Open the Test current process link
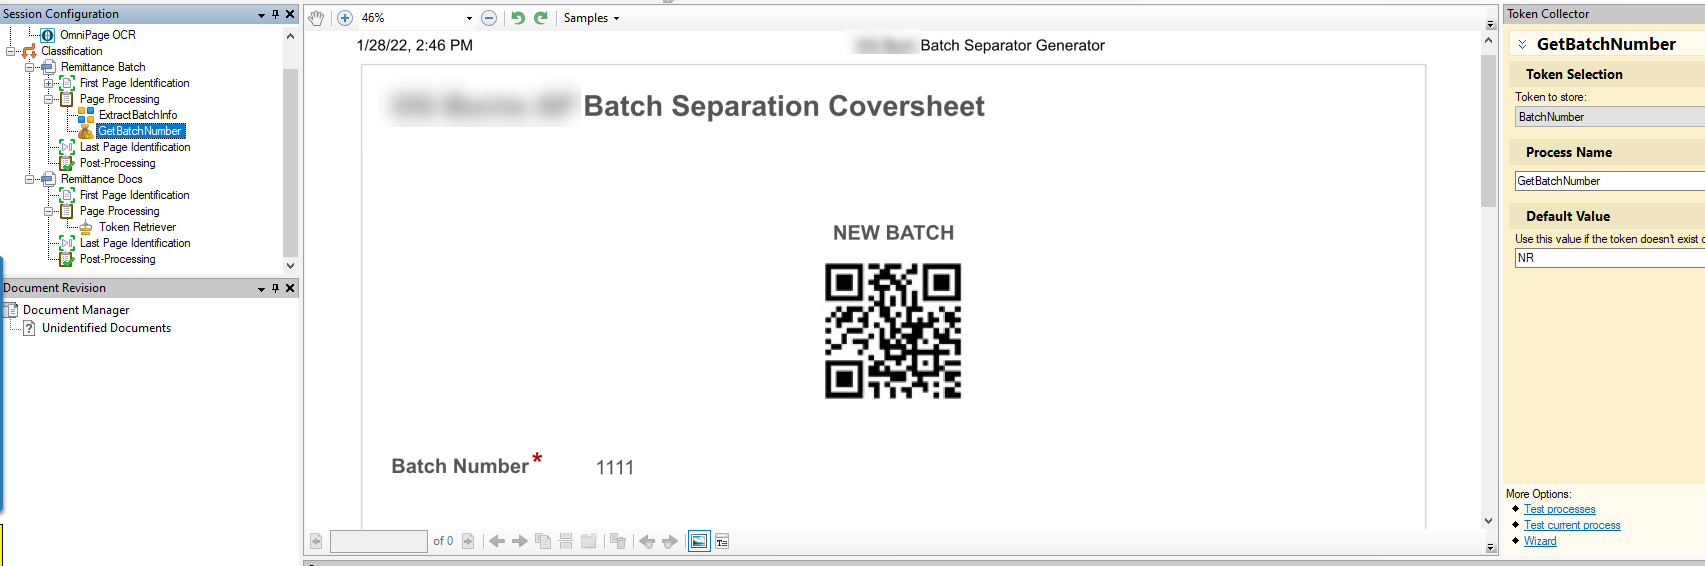 [x=1572, y=525]
